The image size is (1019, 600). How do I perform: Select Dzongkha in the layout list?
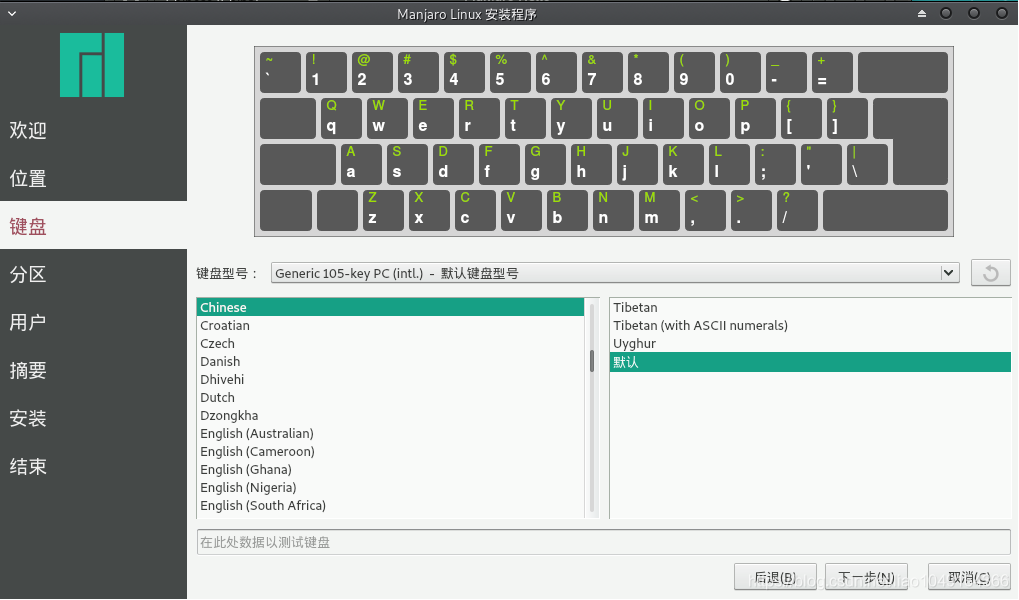(x=391, y=415)
